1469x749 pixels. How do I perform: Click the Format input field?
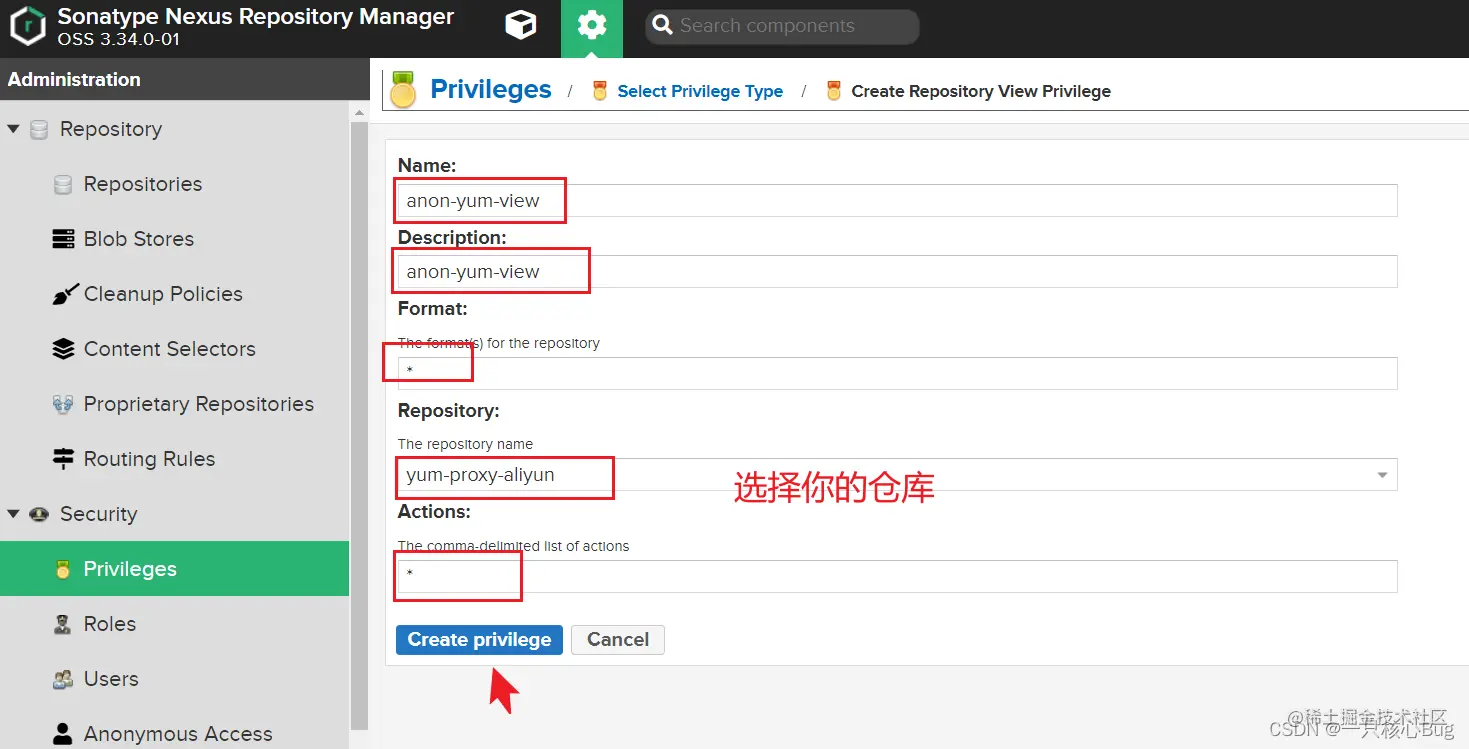(x=897, y=373)
